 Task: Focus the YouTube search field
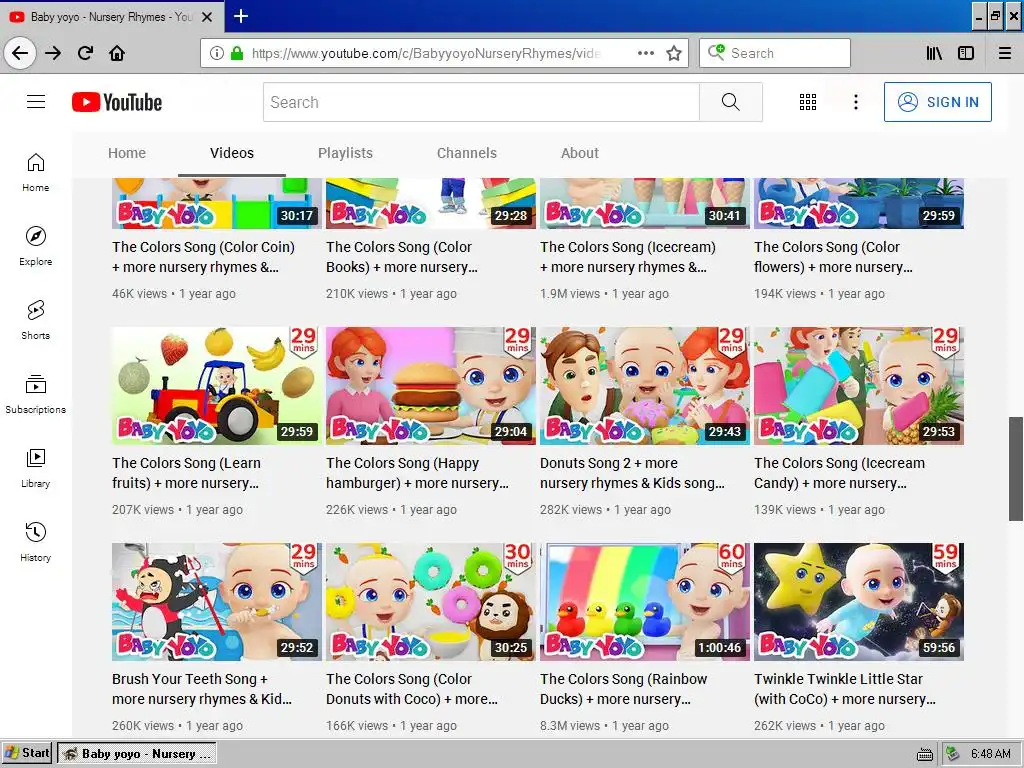click(x=481, y=102)
